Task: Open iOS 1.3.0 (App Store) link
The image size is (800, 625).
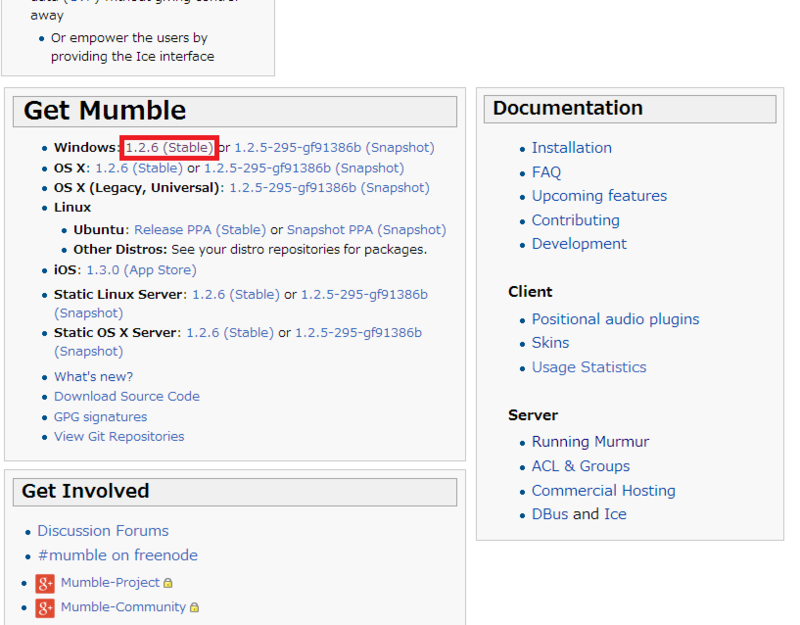Action: (141, 270)
